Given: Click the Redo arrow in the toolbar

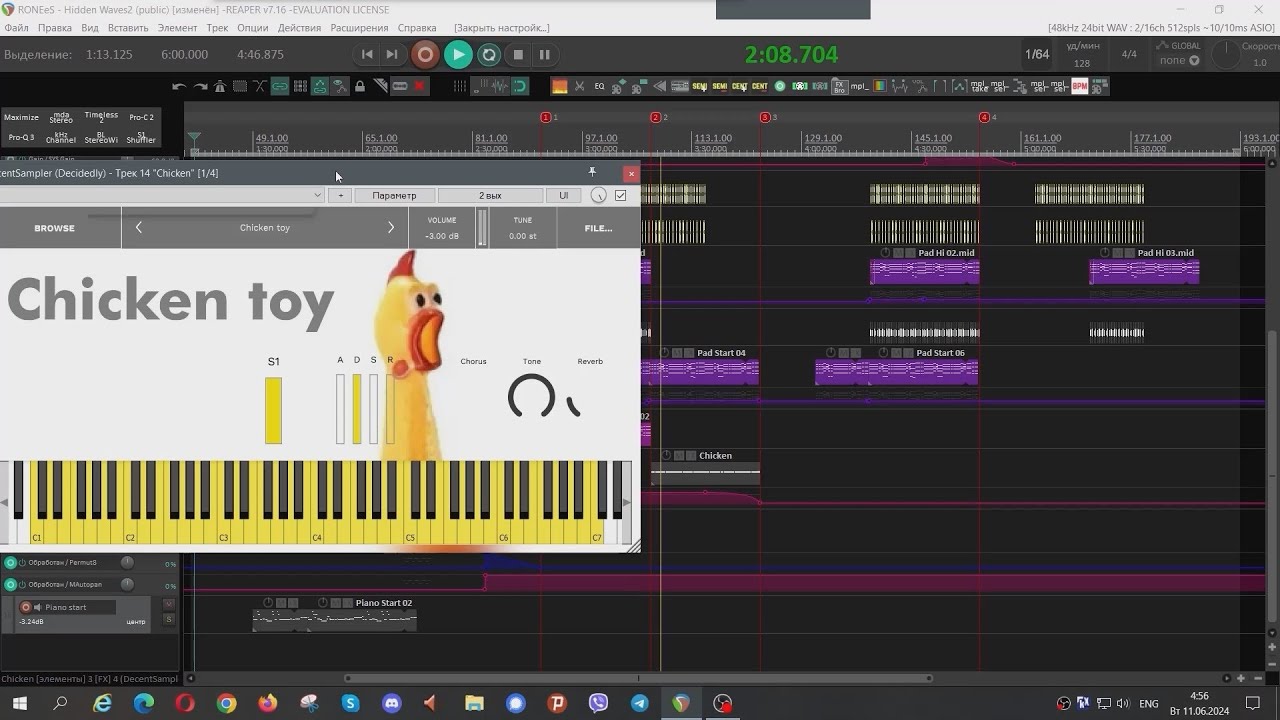Looking at the screenshot, I should pyautogui.click(x=201, y=87).
